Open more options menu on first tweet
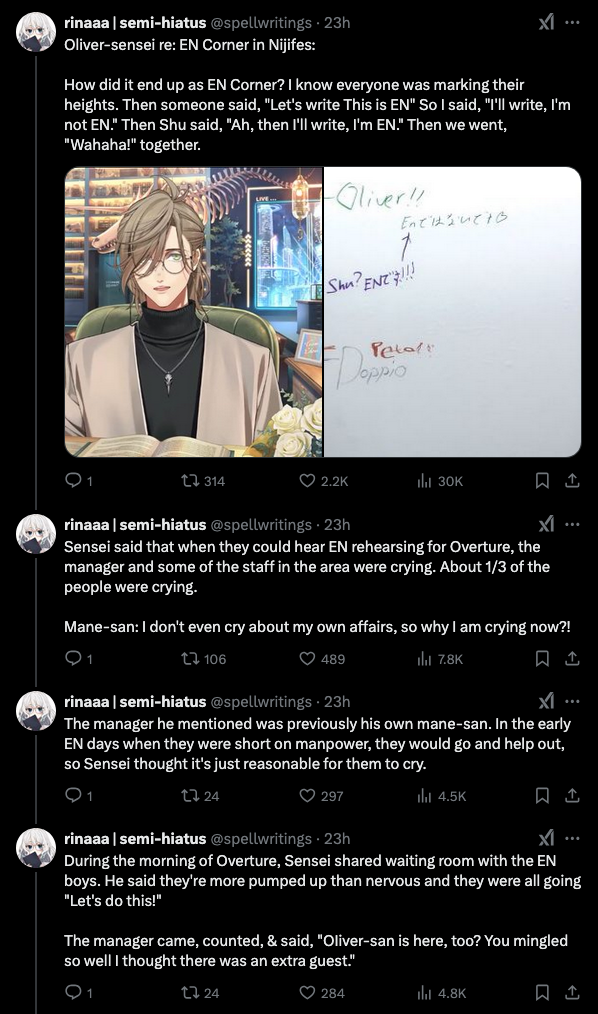Viewport: 598px width, 1014px height. [572, 23]
